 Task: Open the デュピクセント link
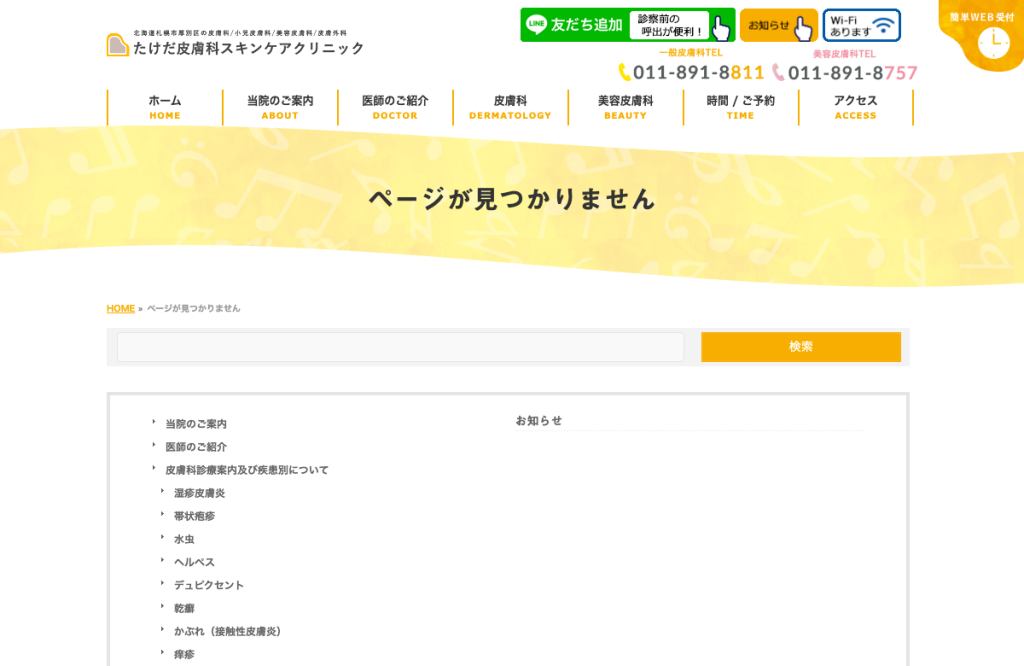[x=209, y=585]
